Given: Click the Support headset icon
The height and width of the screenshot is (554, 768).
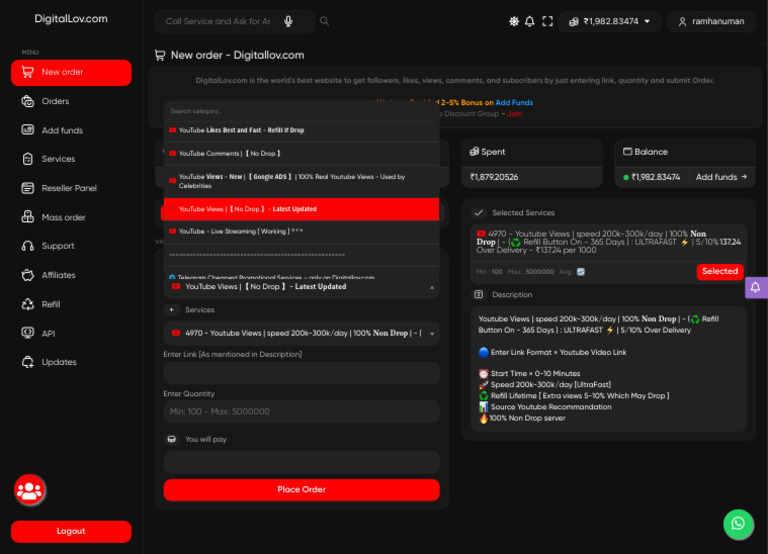Looking at the screenshot, I should pyautogui.click(x=27, y=246).
